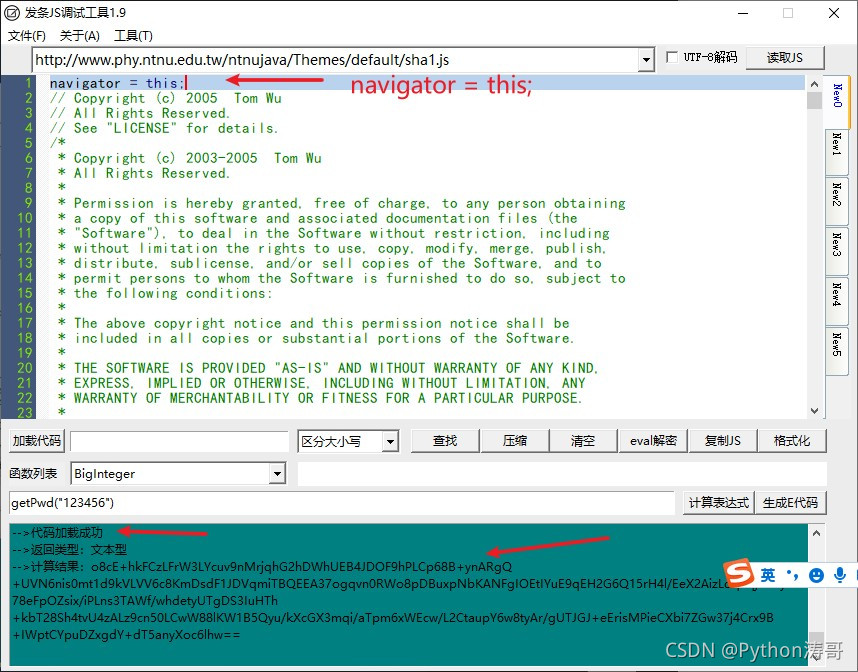Click the code editor scrollbar thumb
The height and width of the screenshot is (672, 858).
(x=814, y=101)
